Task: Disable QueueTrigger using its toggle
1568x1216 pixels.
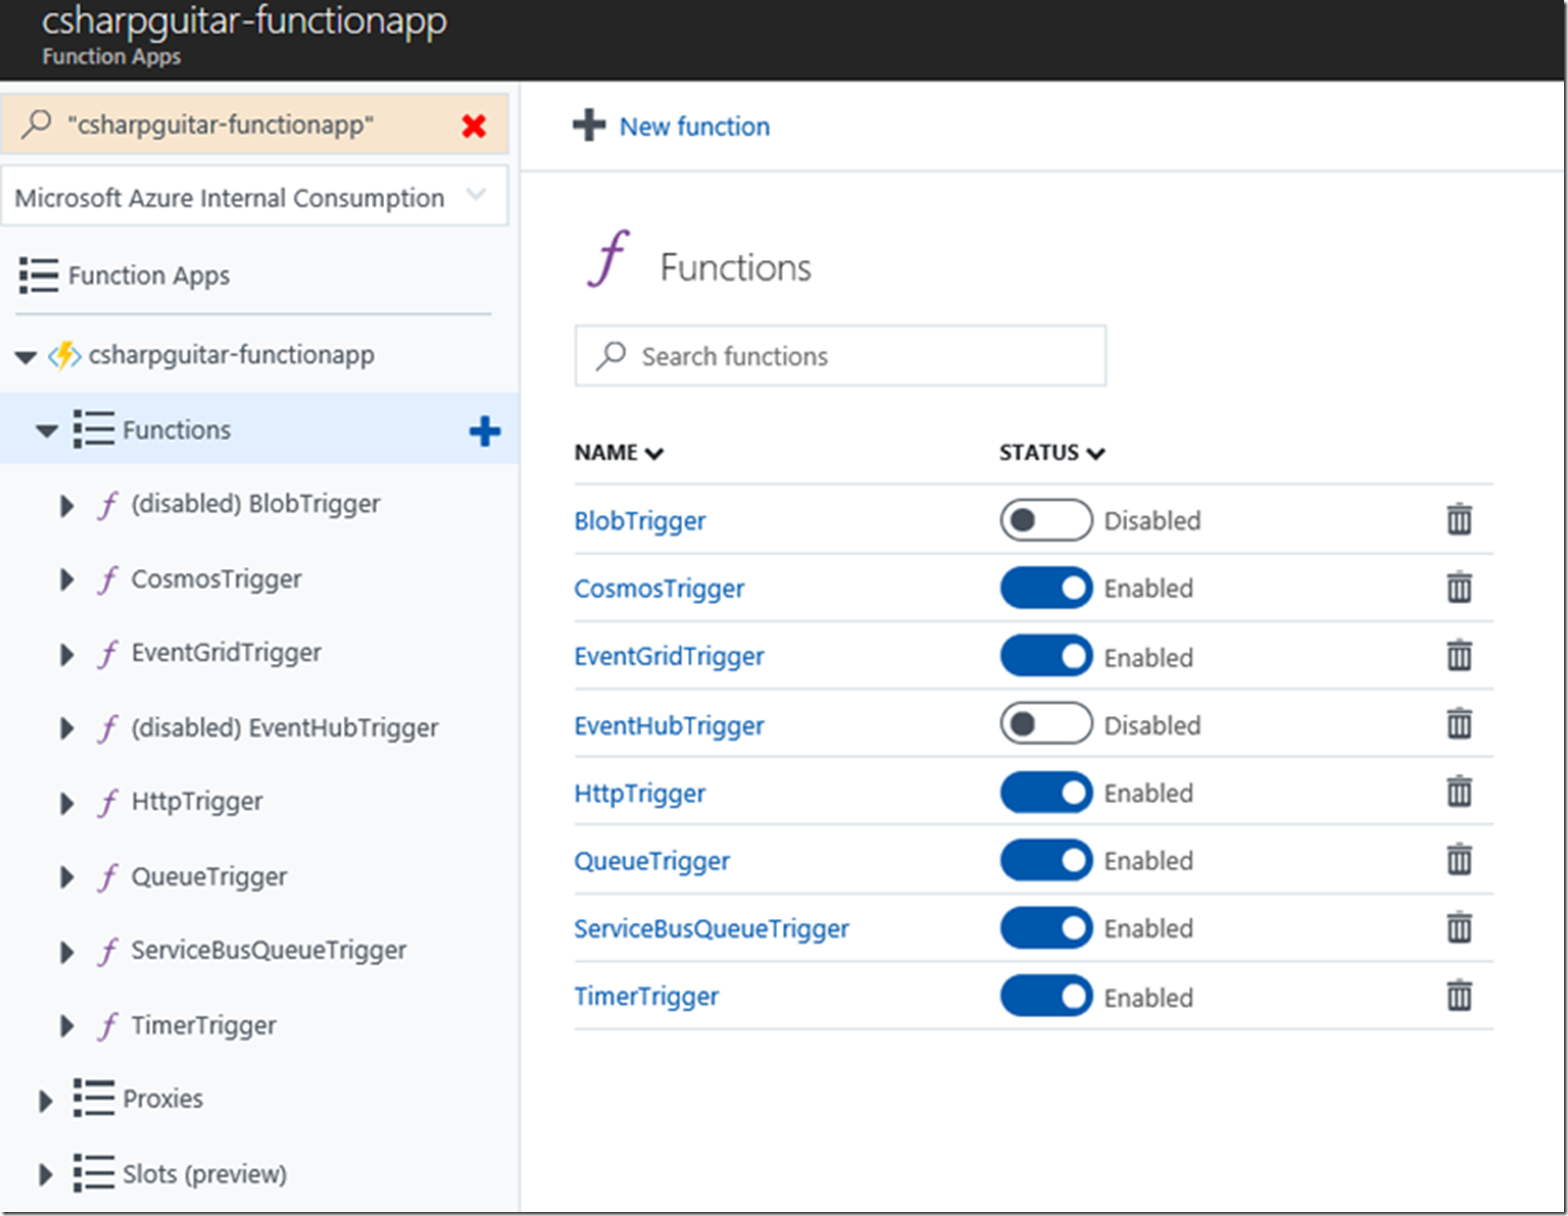Action: tap(1046, 860)
